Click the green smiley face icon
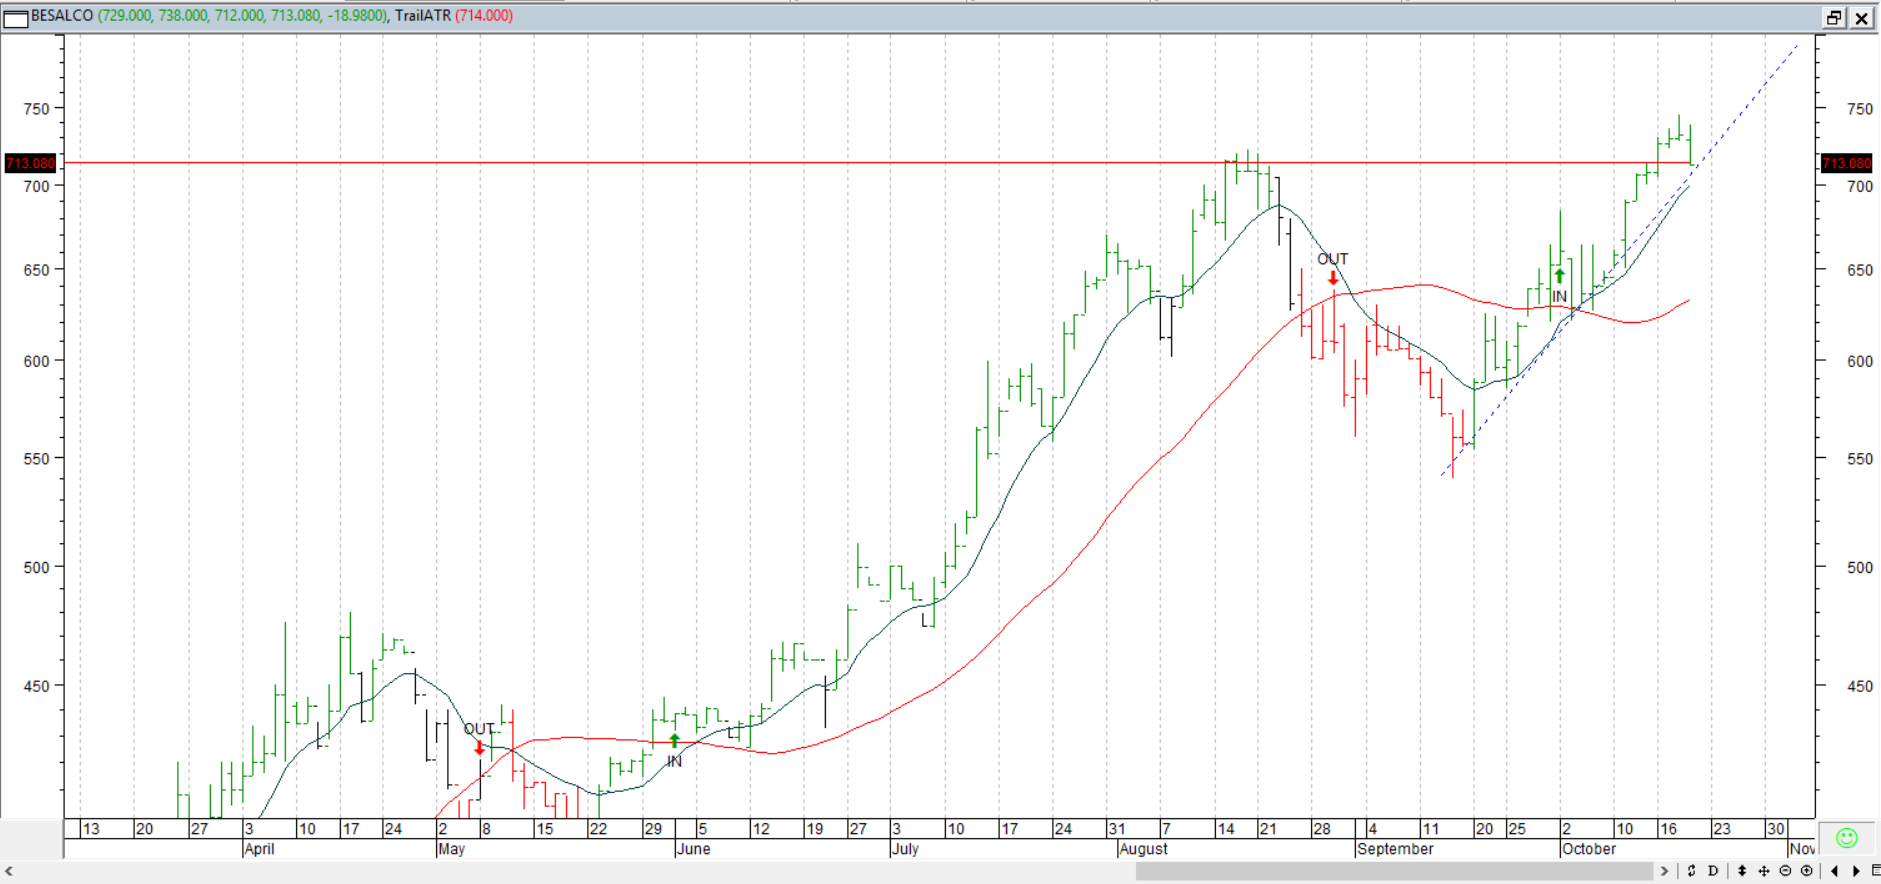The height and width of the screenshot is (884, 1881). 1846,838
